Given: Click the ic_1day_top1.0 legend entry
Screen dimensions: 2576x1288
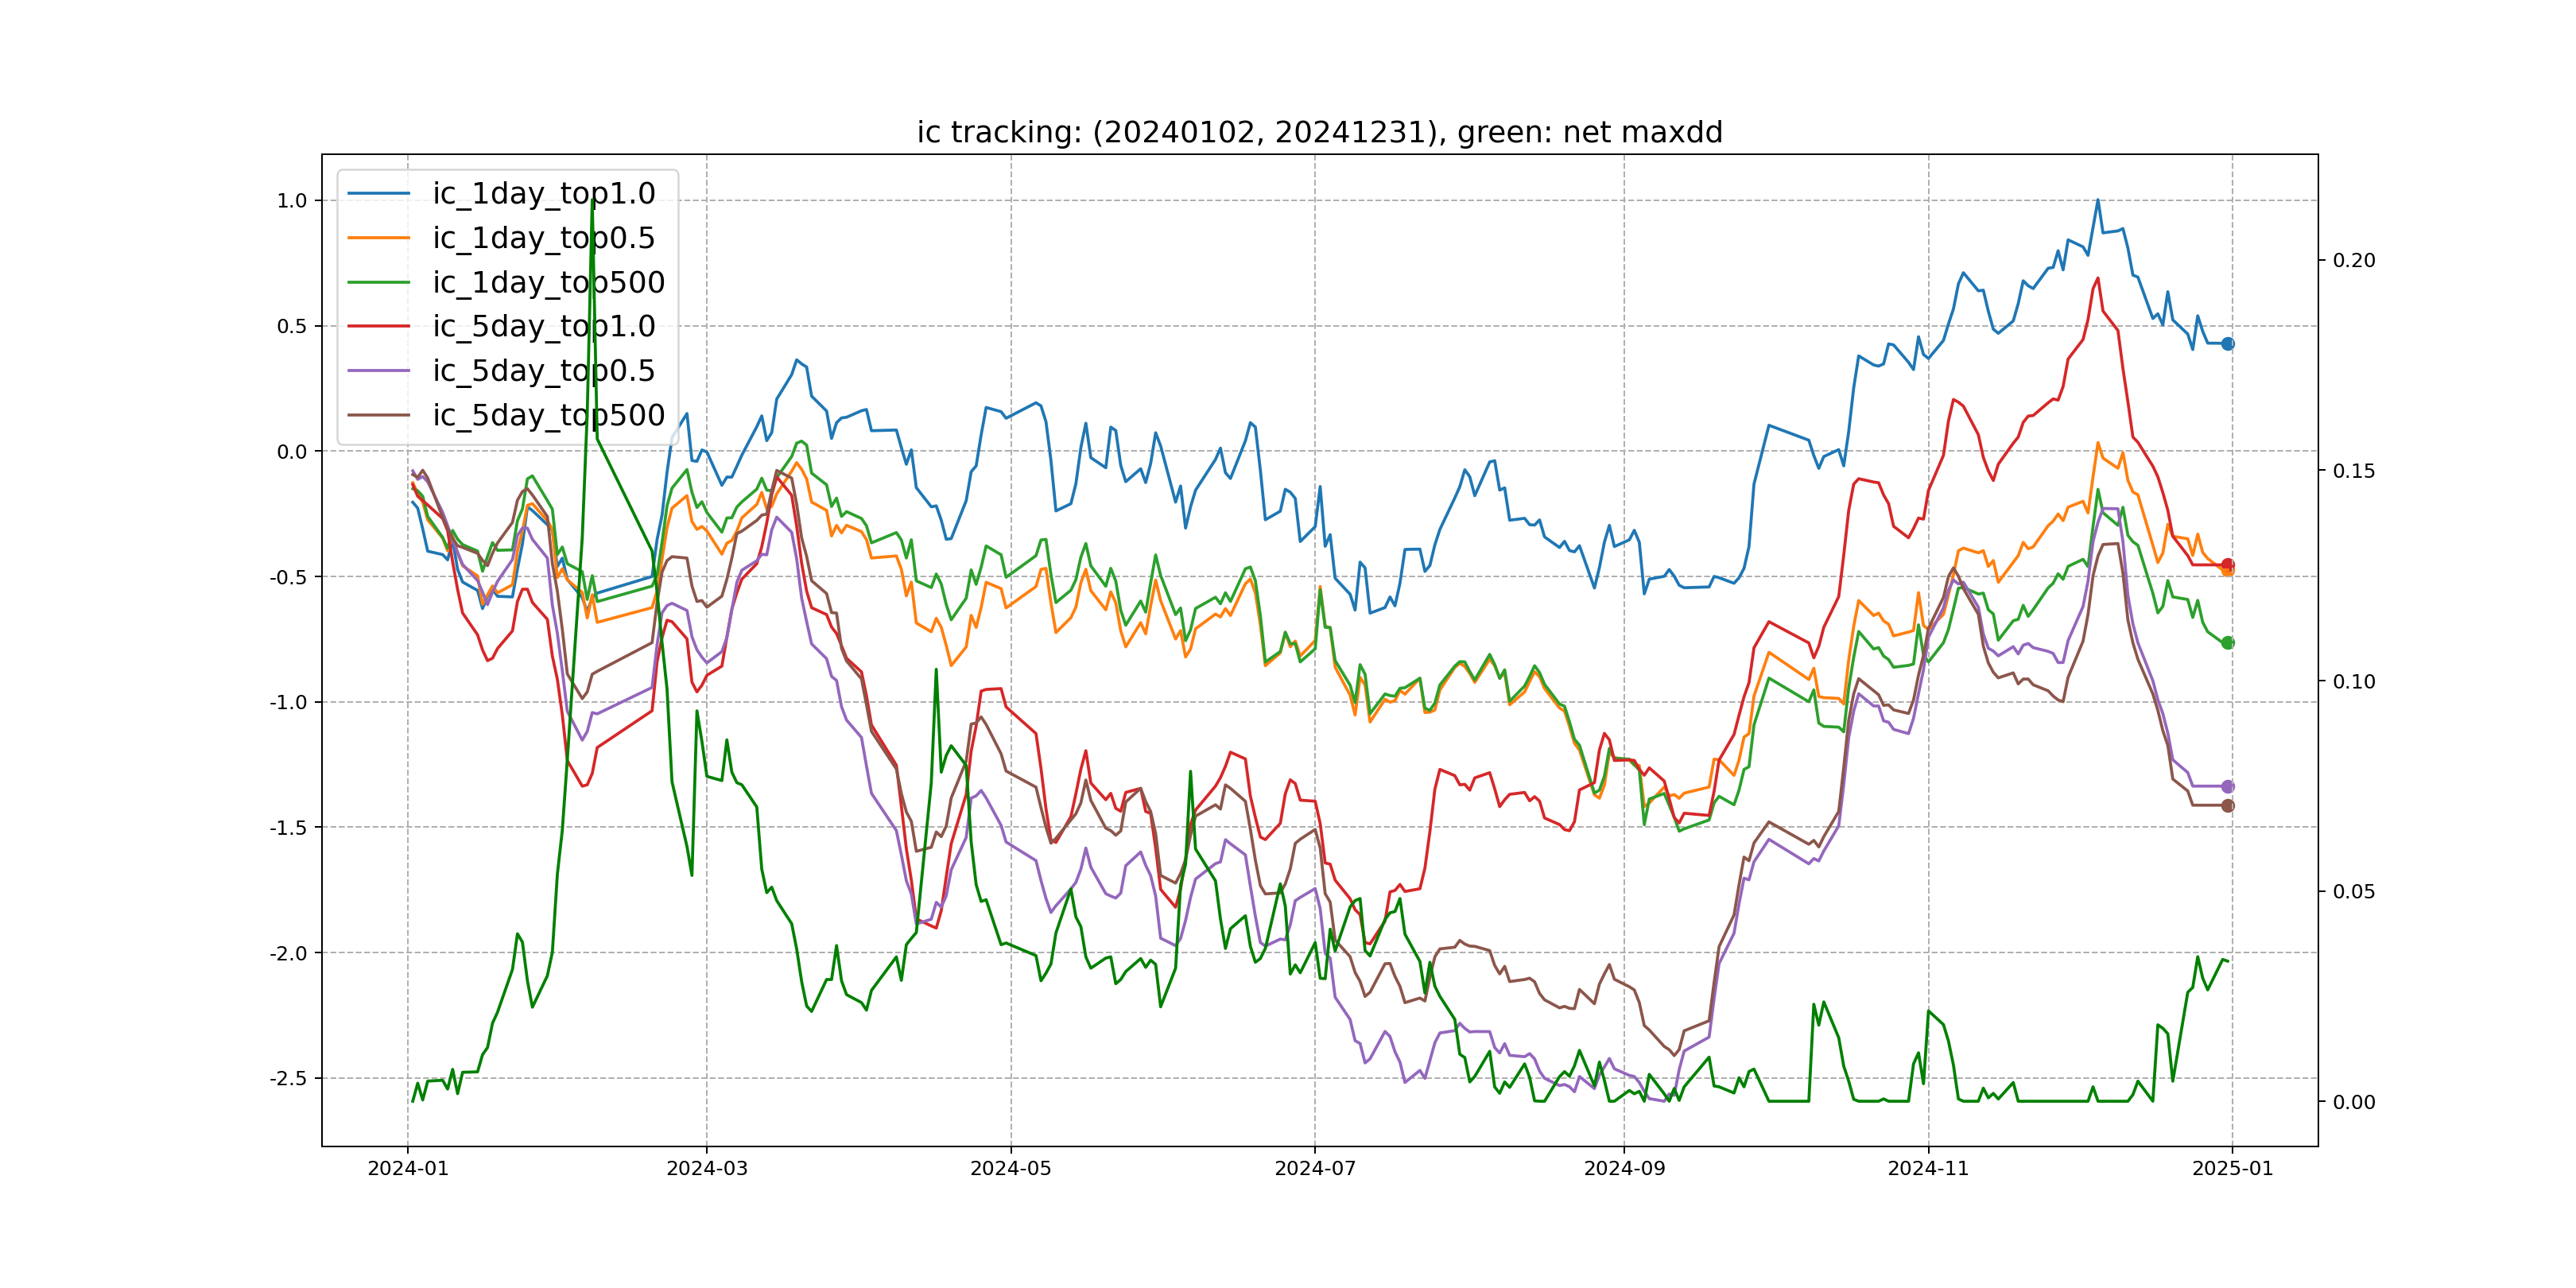Looking at the screenshot, I should (x=543, y=193).
